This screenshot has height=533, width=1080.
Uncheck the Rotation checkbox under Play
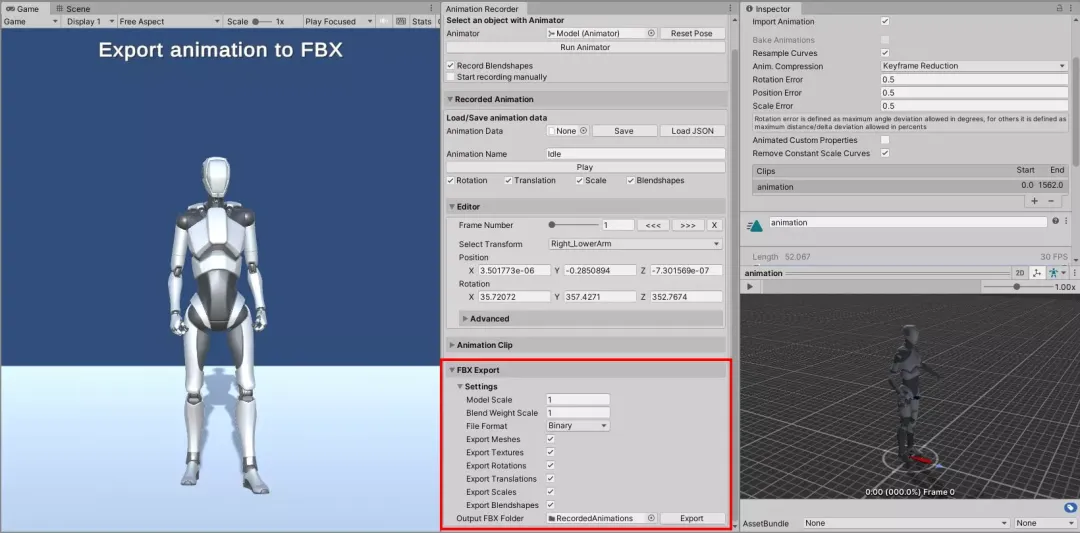pos(450,180)
